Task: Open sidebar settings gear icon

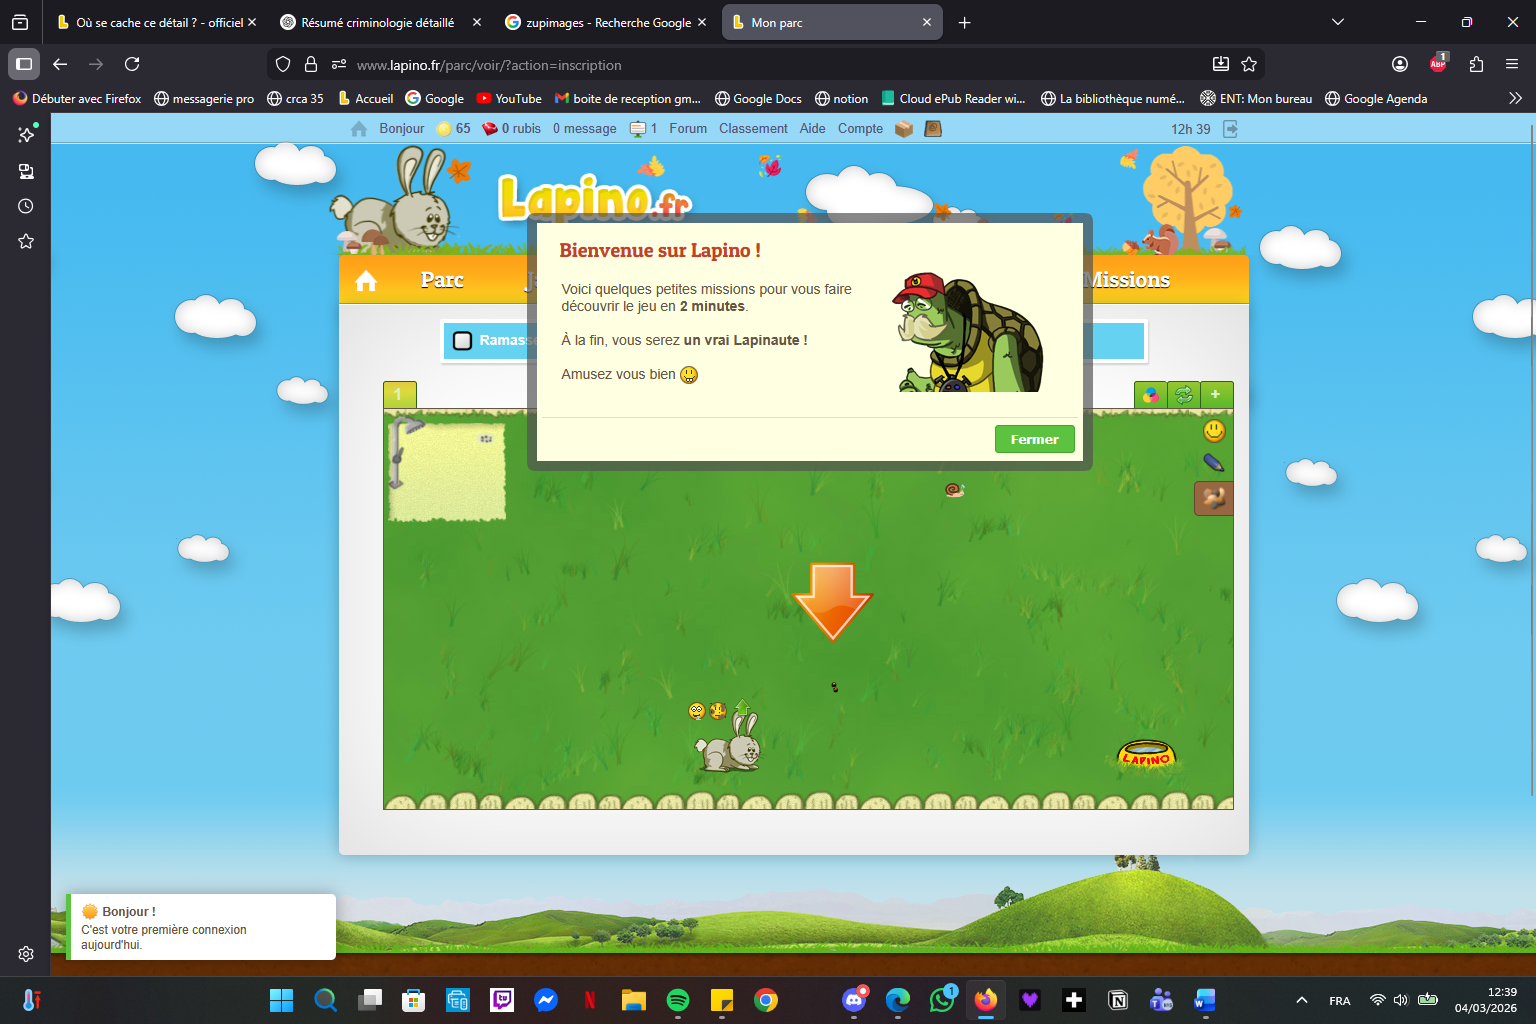Action: click(x=26, y=954)
